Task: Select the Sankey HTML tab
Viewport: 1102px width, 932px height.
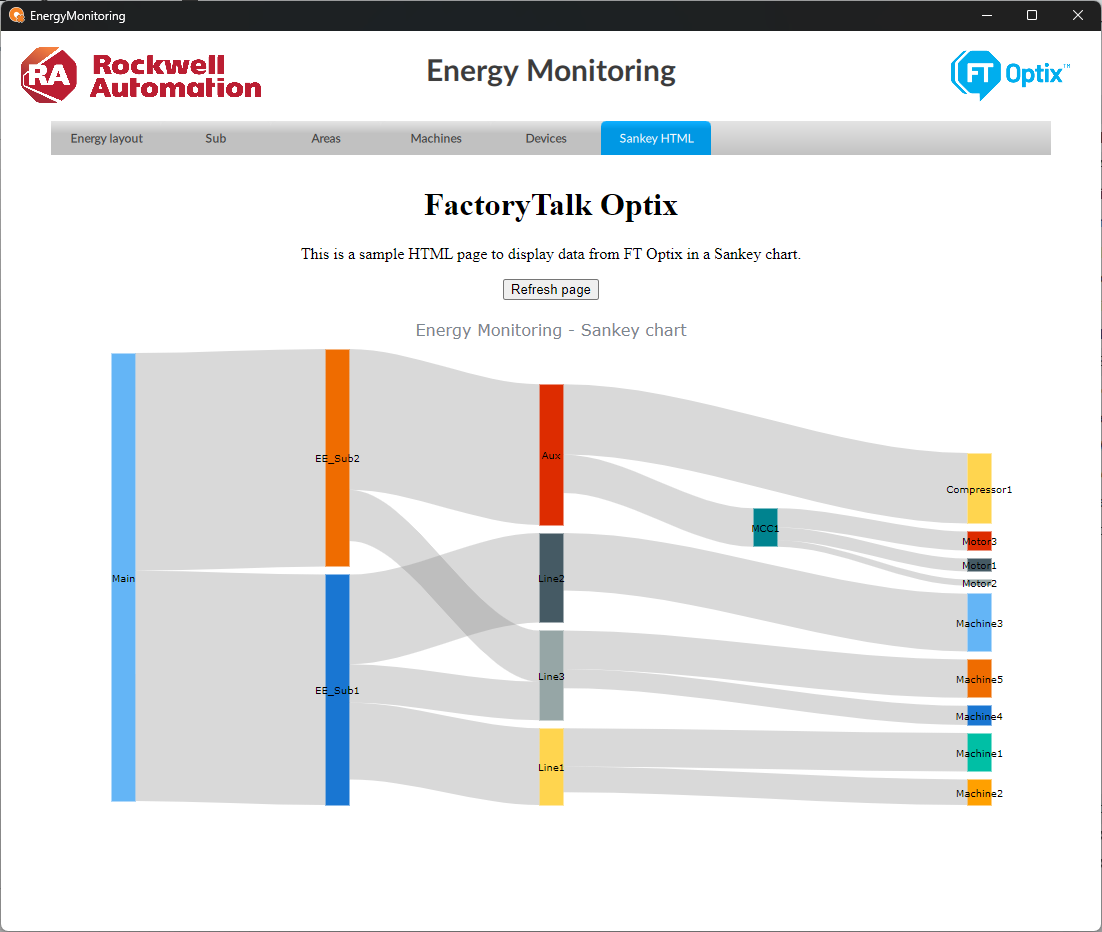Action: tap(656, 139)
